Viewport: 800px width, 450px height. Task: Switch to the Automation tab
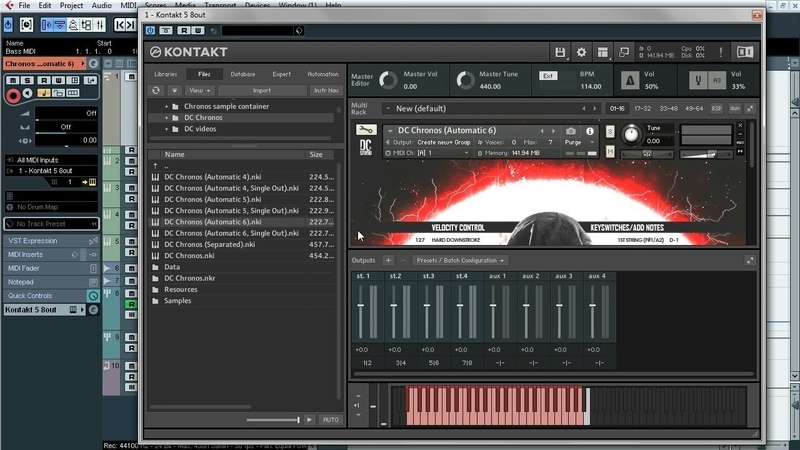[x=322, y=74]
